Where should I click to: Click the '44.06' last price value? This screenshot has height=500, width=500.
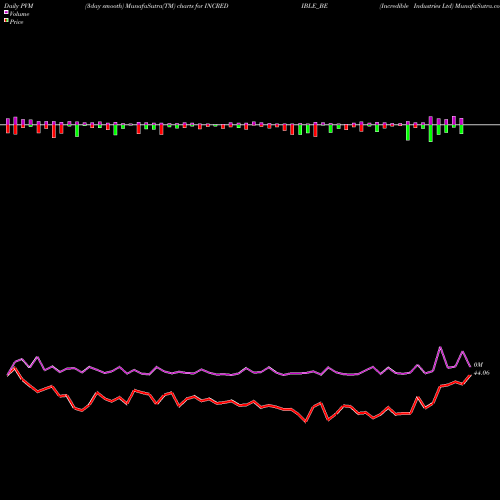point(481,373)
